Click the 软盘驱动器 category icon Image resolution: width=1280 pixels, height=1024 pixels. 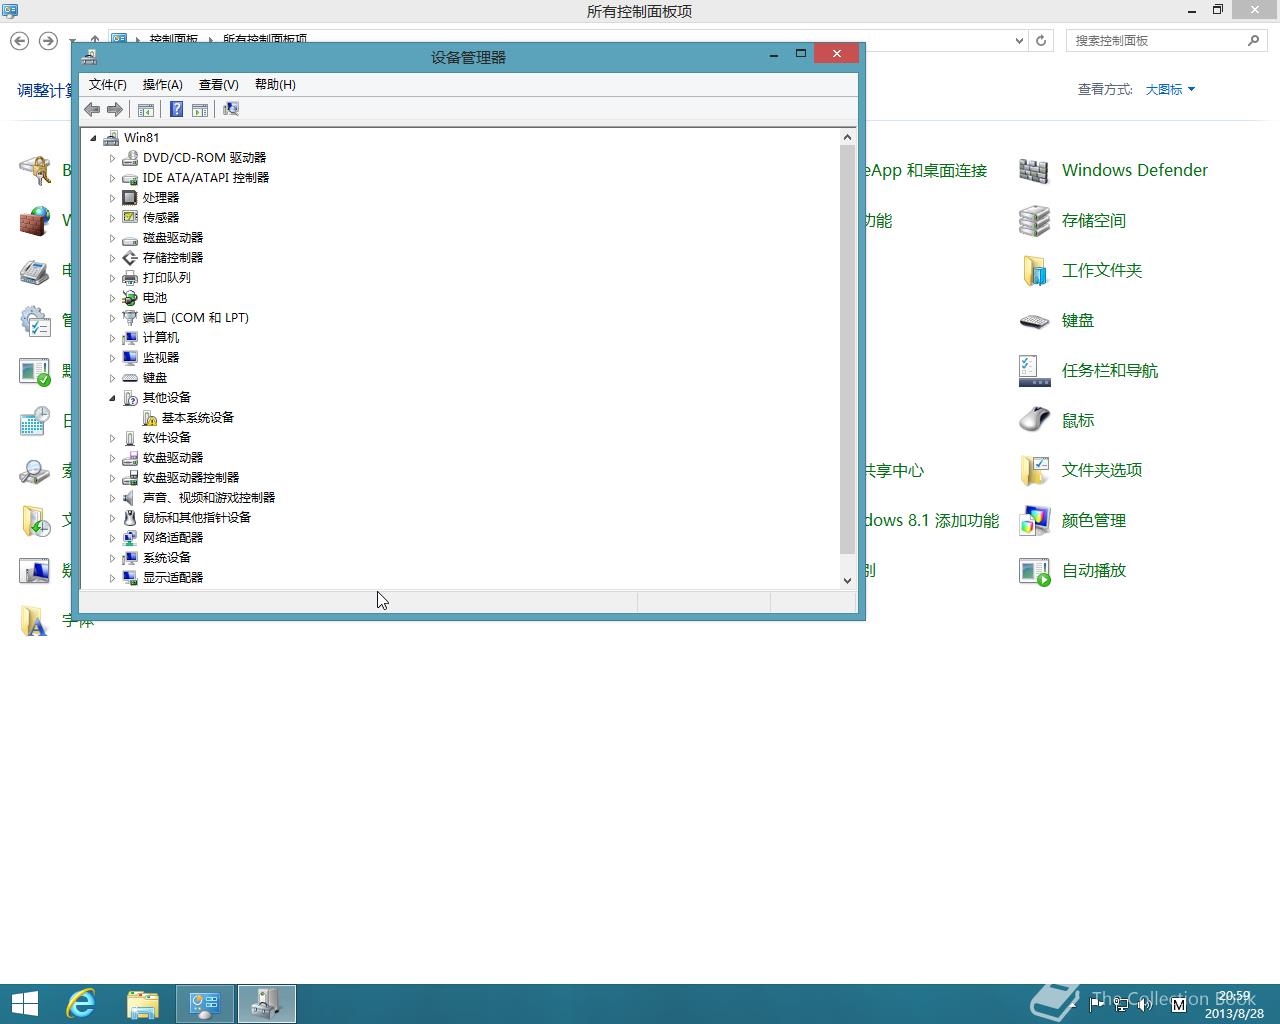[130, 457]
